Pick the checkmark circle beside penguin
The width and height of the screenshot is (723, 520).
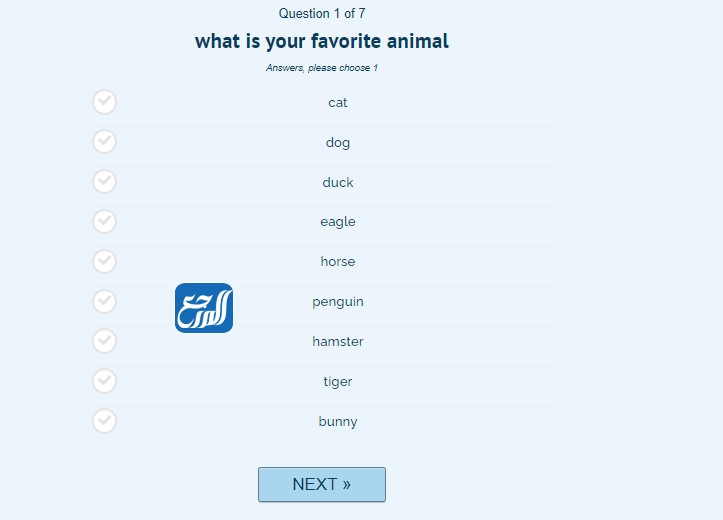point(104,301)
